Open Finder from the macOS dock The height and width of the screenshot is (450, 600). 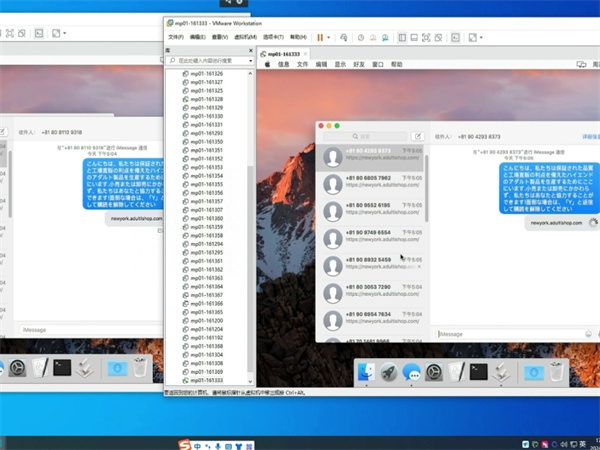pos(364,372)
